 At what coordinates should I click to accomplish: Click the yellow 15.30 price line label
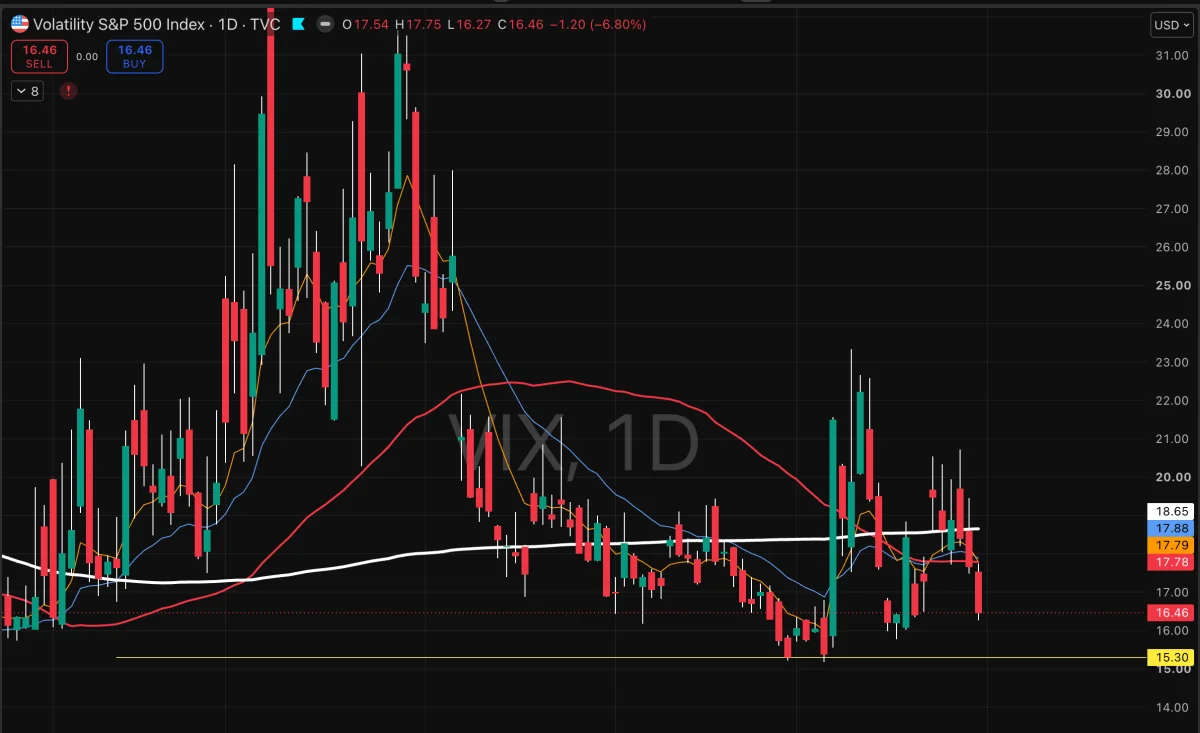(x=1172, y=657)
